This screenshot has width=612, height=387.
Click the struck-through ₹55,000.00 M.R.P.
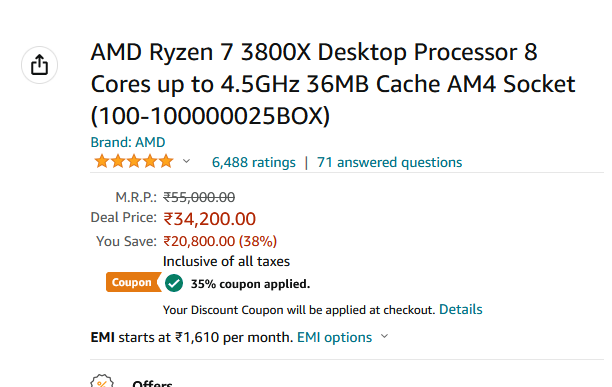(199, 197)
